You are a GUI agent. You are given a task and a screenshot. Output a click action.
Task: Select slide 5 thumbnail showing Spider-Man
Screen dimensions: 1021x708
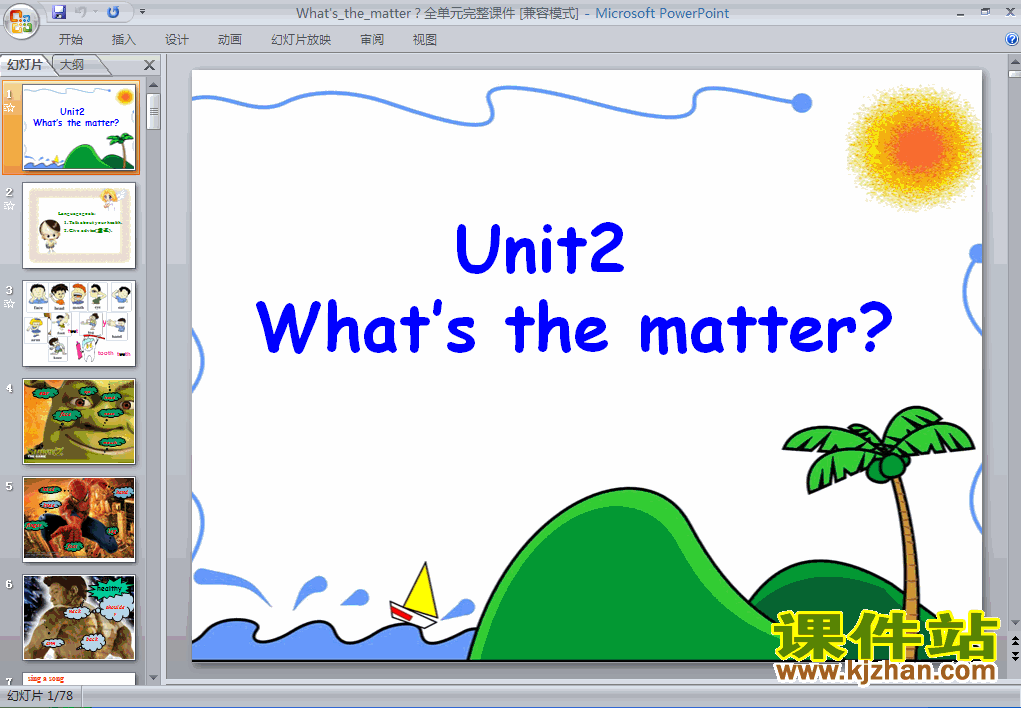79,519
